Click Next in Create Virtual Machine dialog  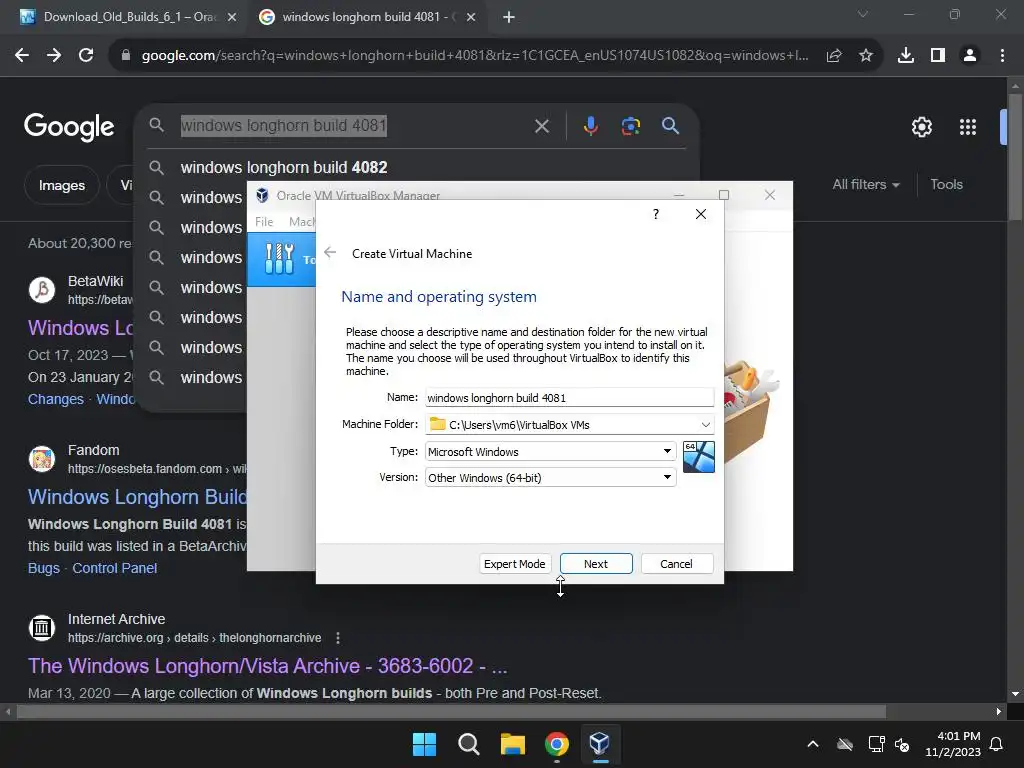596,564
